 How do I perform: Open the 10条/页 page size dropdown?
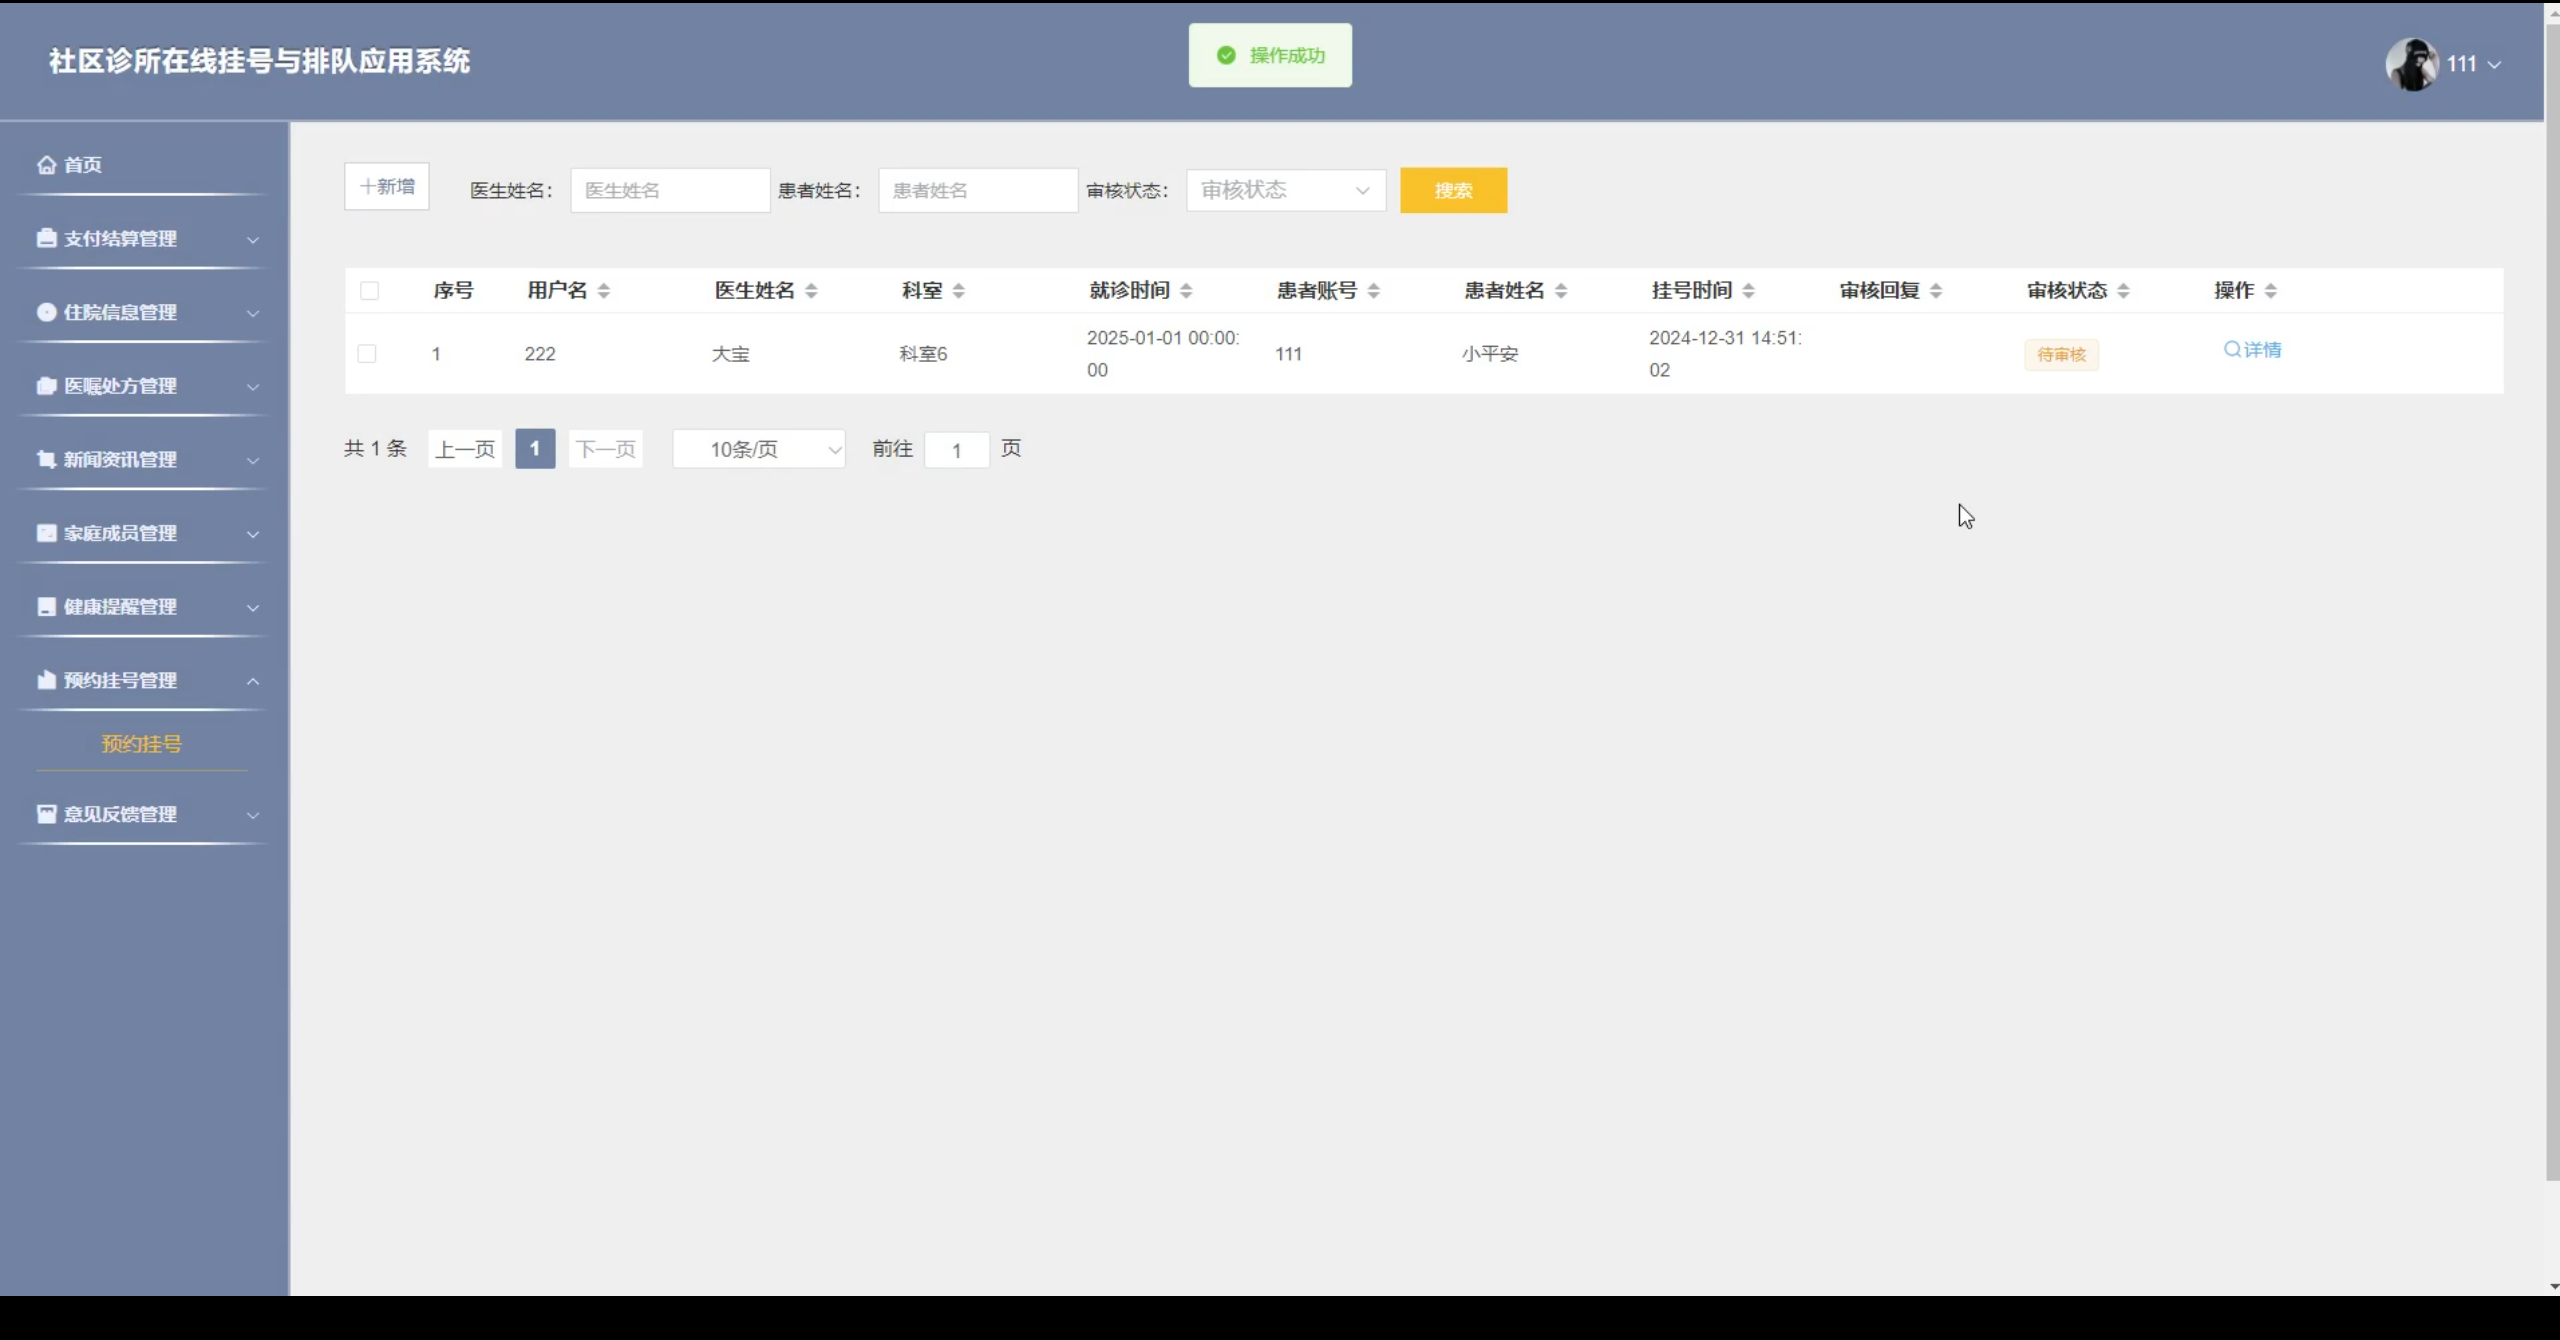[759, 449]
